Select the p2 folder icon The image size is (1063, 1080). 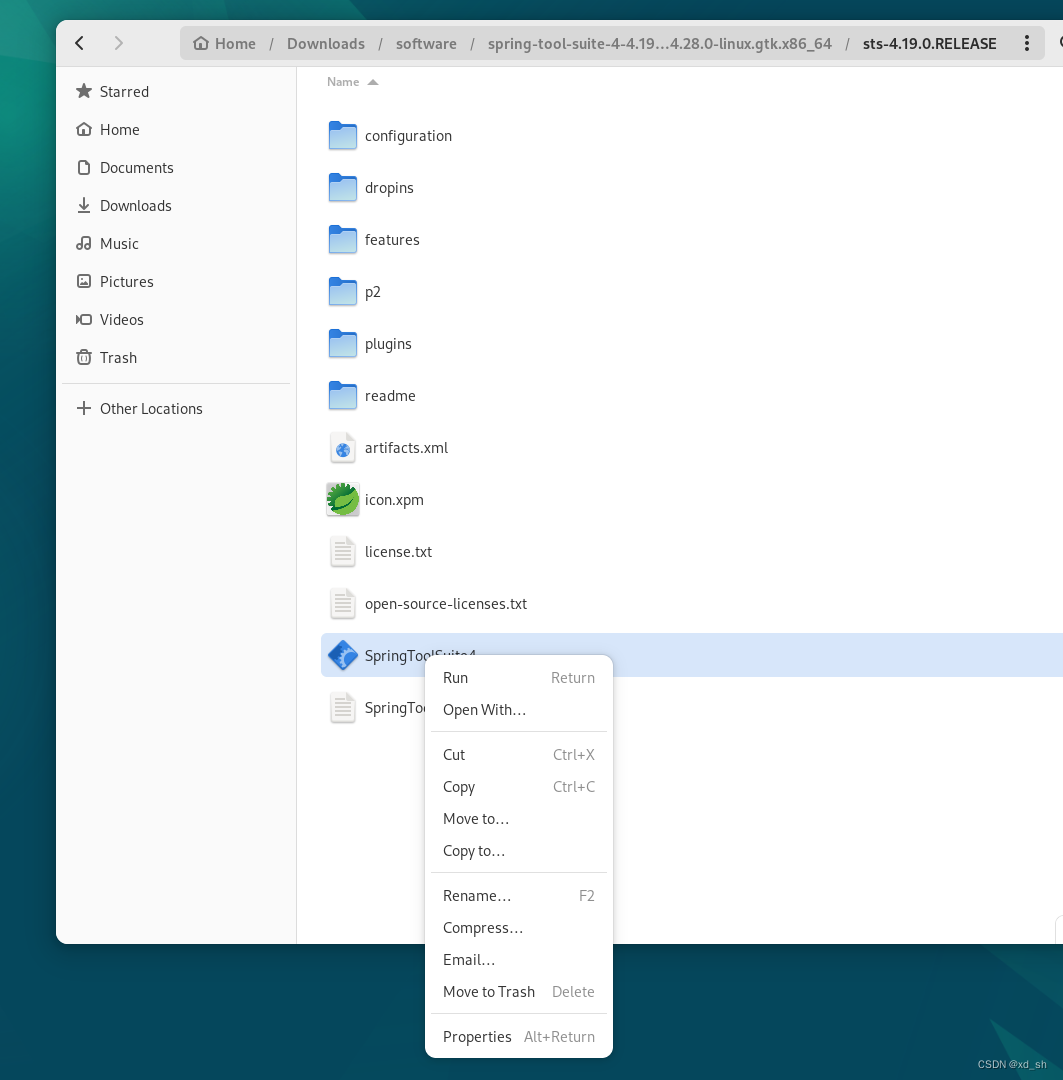pyautogui.click(x=342, y=291)
